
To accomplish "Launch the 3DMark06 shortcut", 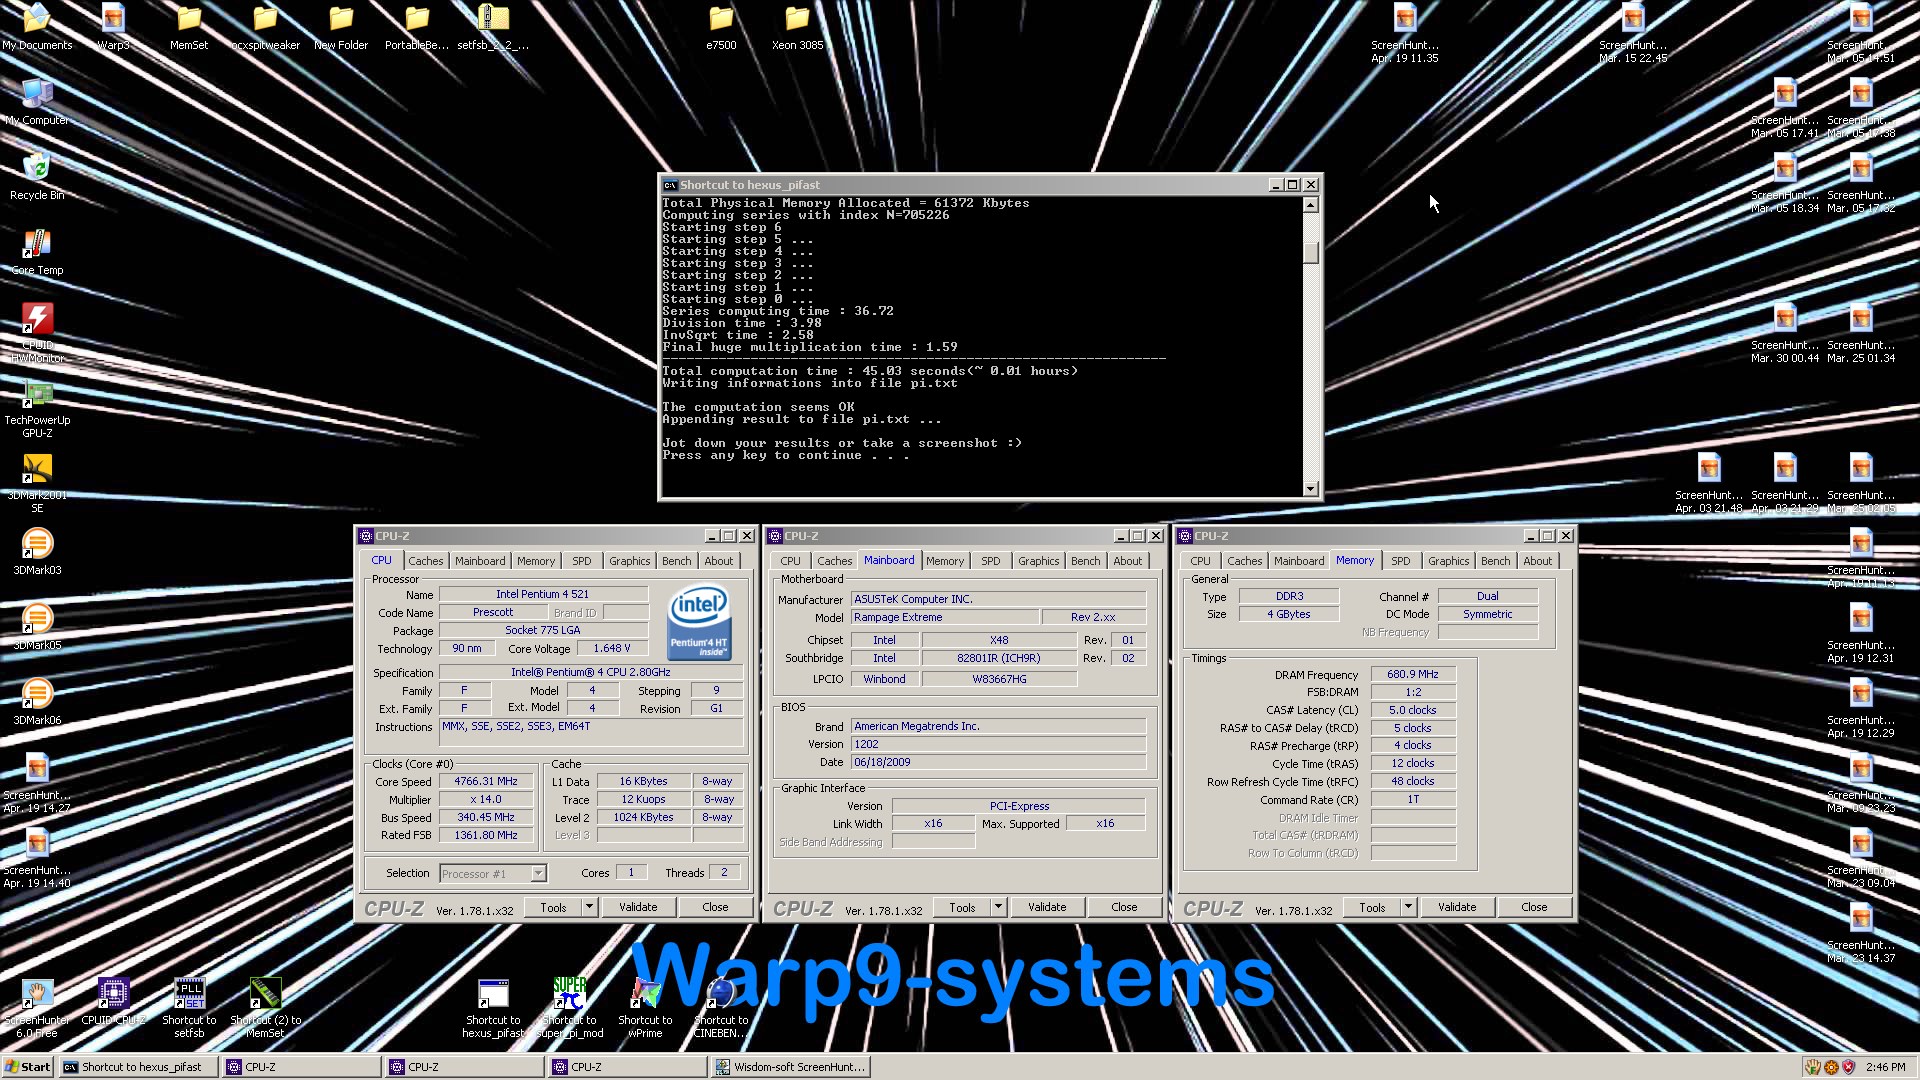I will click(x=37, y=702).
